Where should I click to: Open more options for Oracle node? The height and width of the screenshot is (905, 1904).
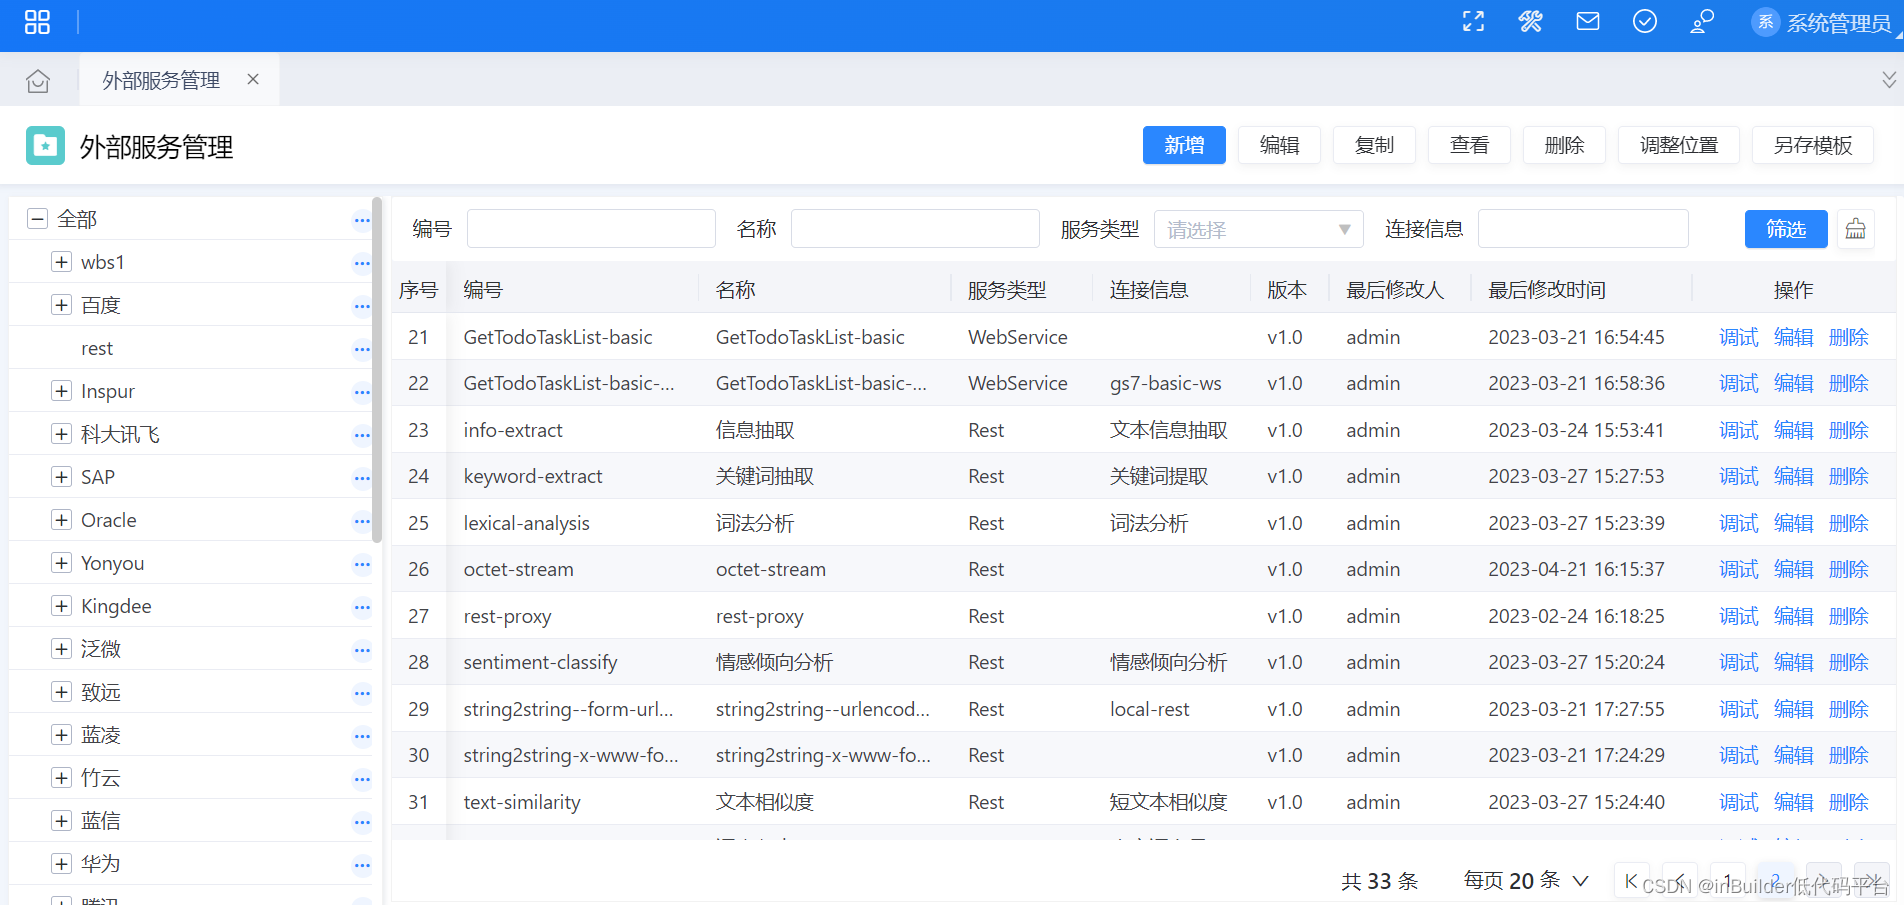(x=362, y=521)
